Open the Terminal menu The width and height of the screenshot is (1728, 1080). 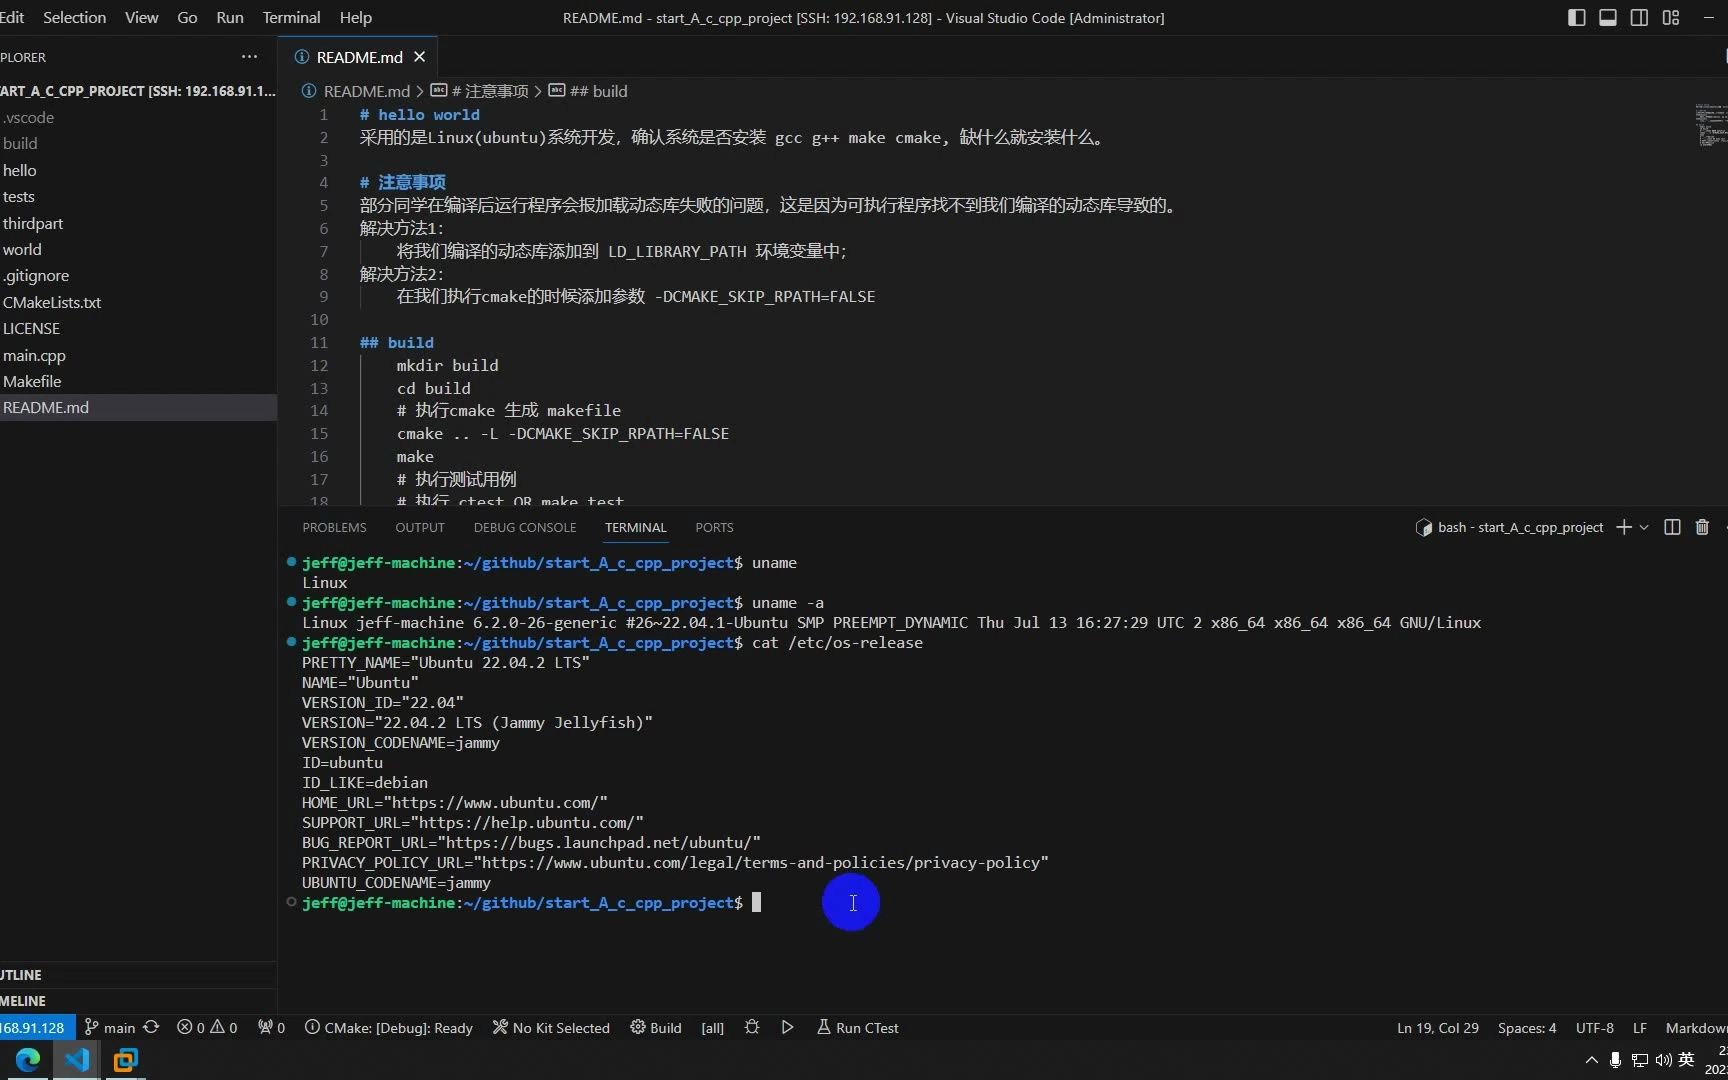(x=290, y=17)
